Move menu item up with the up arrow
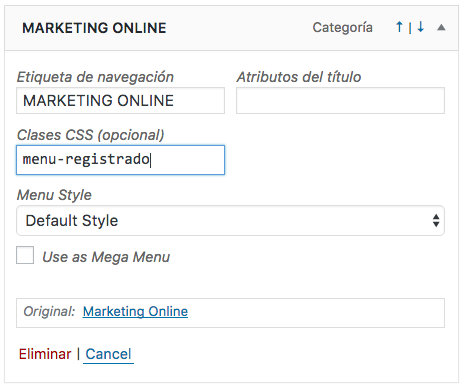The width and height of the screenshot is (466, 392). (399, 27)
